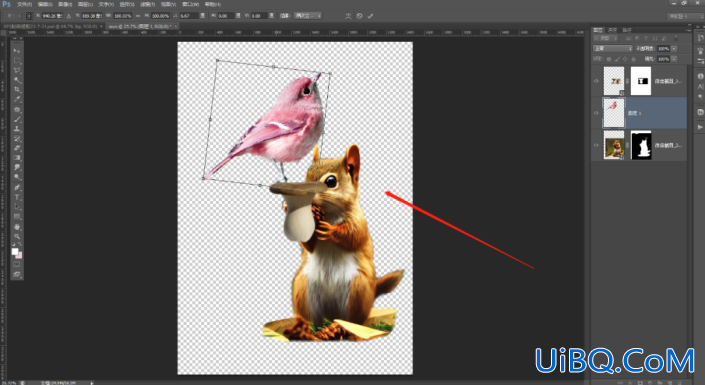Select the Eyedropper tool

tap(17, 99)
